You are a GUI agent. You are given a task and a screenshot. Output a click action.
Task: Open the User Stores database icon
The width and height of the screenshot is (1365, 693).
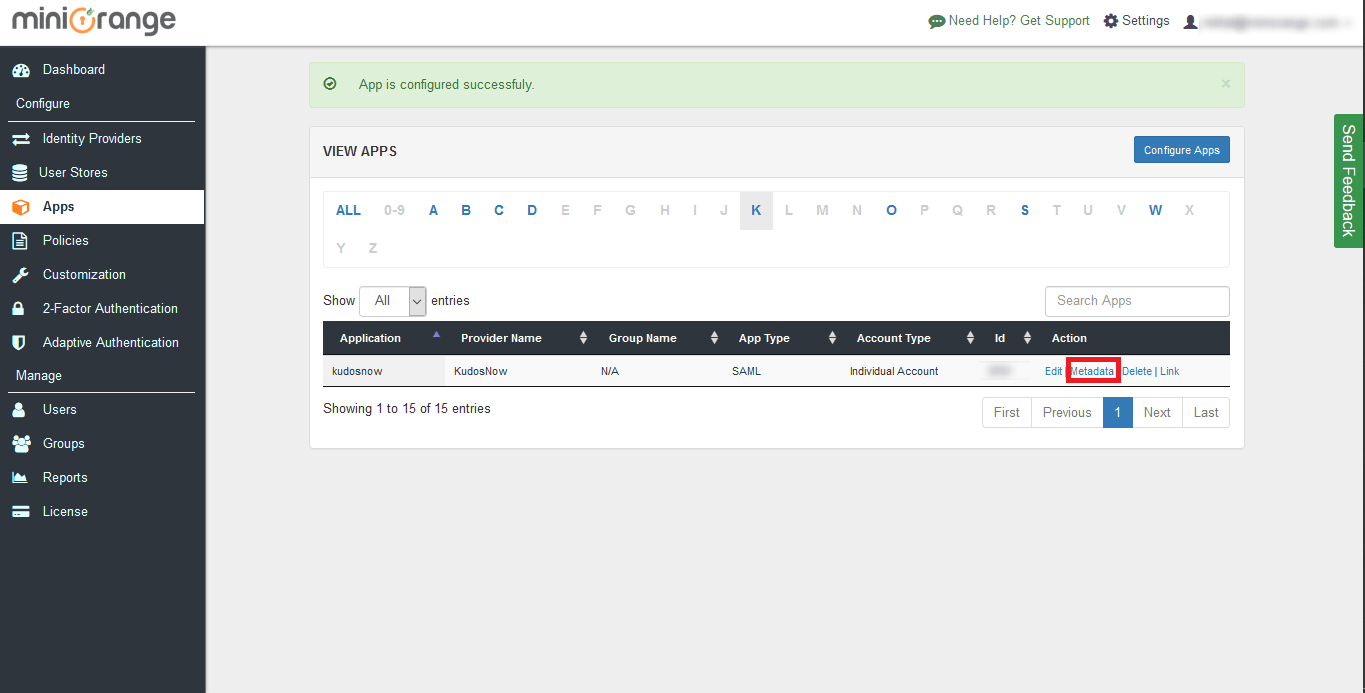[x=20, y=173]
